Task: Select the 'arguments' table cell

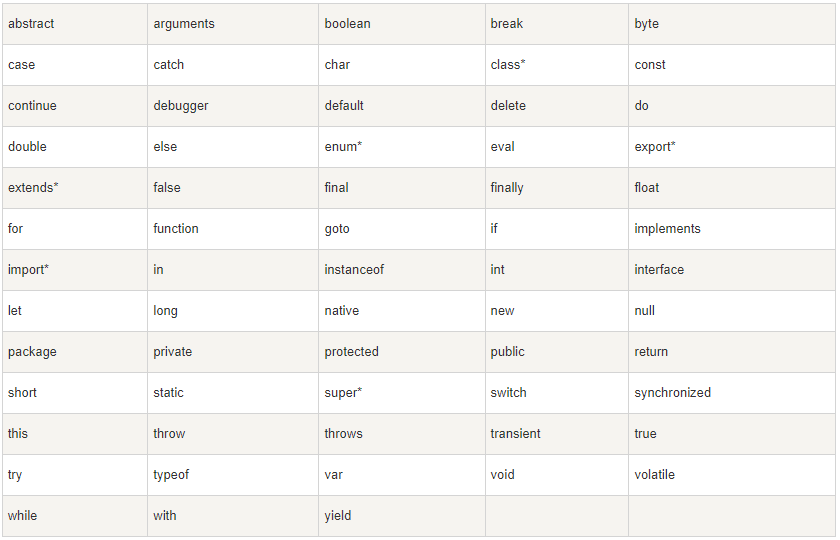Action: [x=184, y=24]
